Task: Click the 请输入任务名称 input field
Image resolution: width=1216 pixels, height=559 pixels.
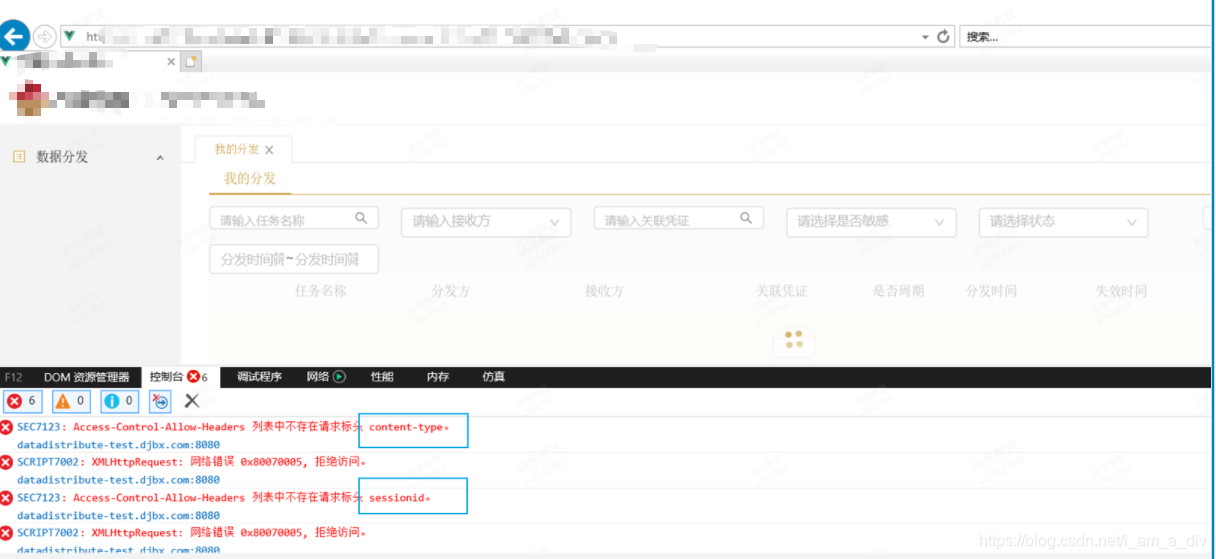Action: [x=294, y=219]
